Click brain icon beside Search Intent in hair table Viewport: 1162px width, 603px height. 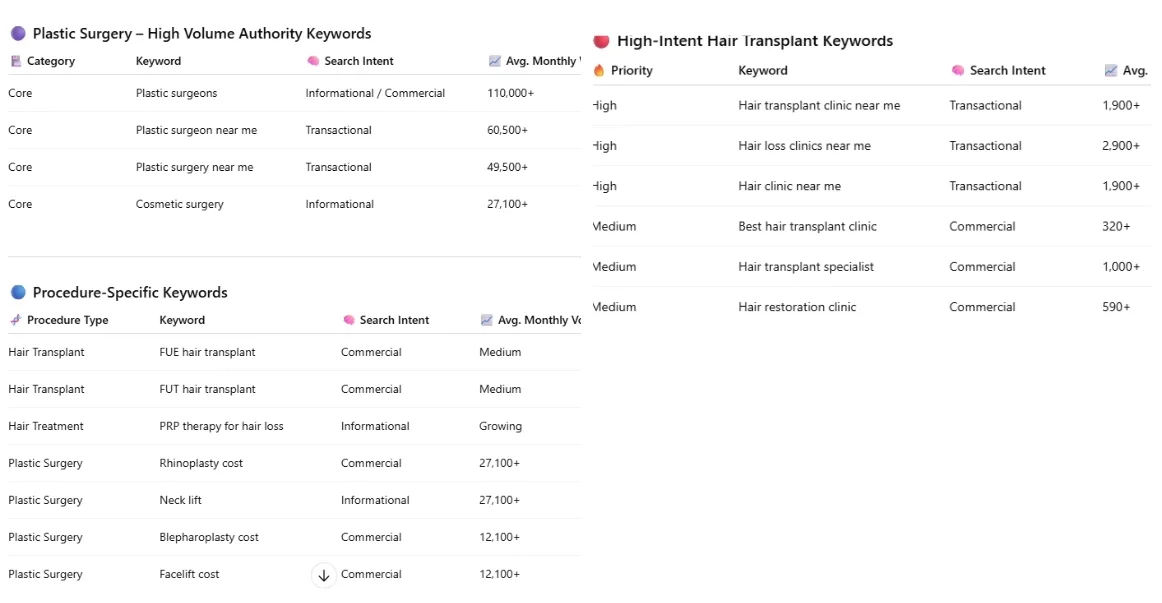tap(958, 70)
